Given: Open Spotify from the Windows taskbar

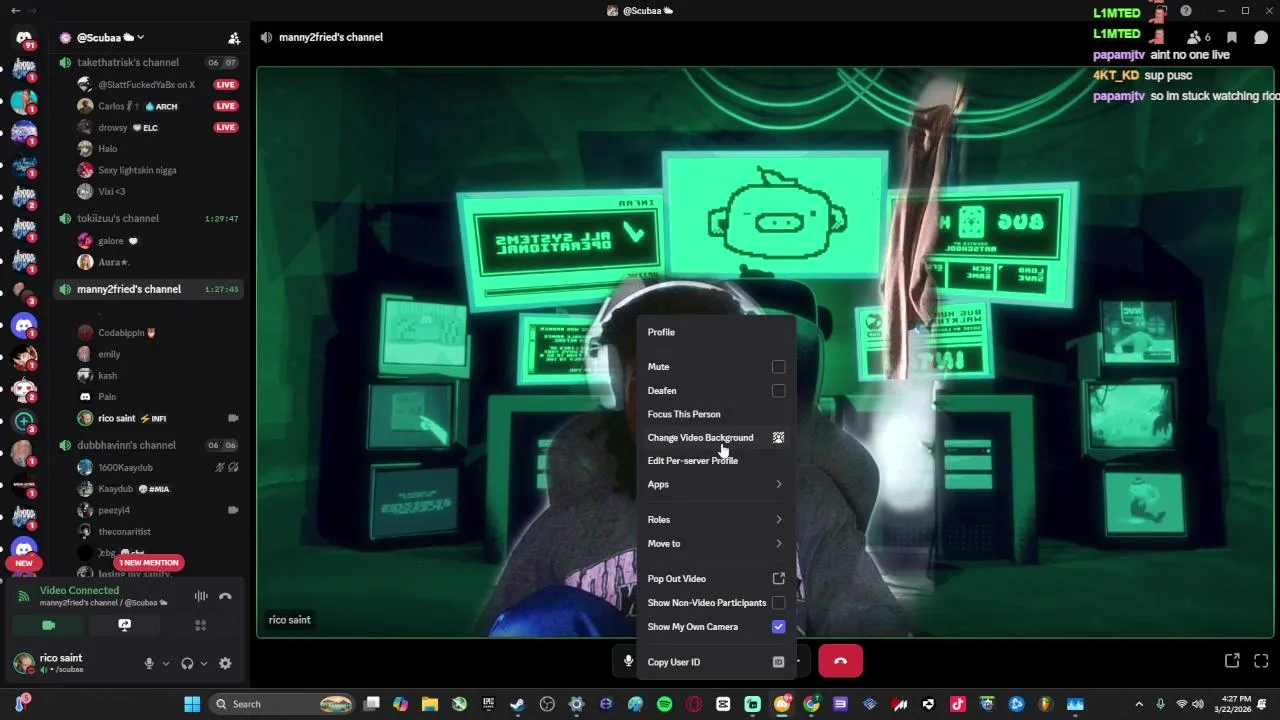Looking at the screenshot, I should [x=664, y=704].
